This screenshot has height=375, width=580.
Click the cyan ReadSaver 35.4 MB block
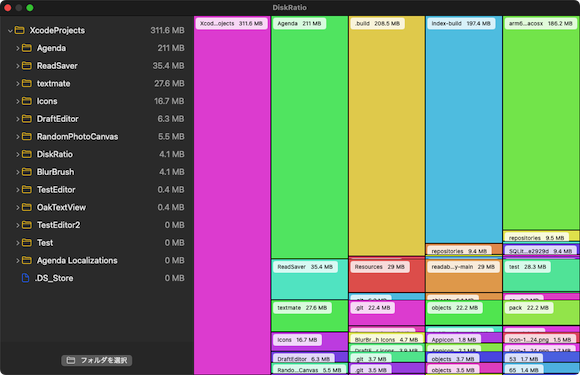coord(310,279)
